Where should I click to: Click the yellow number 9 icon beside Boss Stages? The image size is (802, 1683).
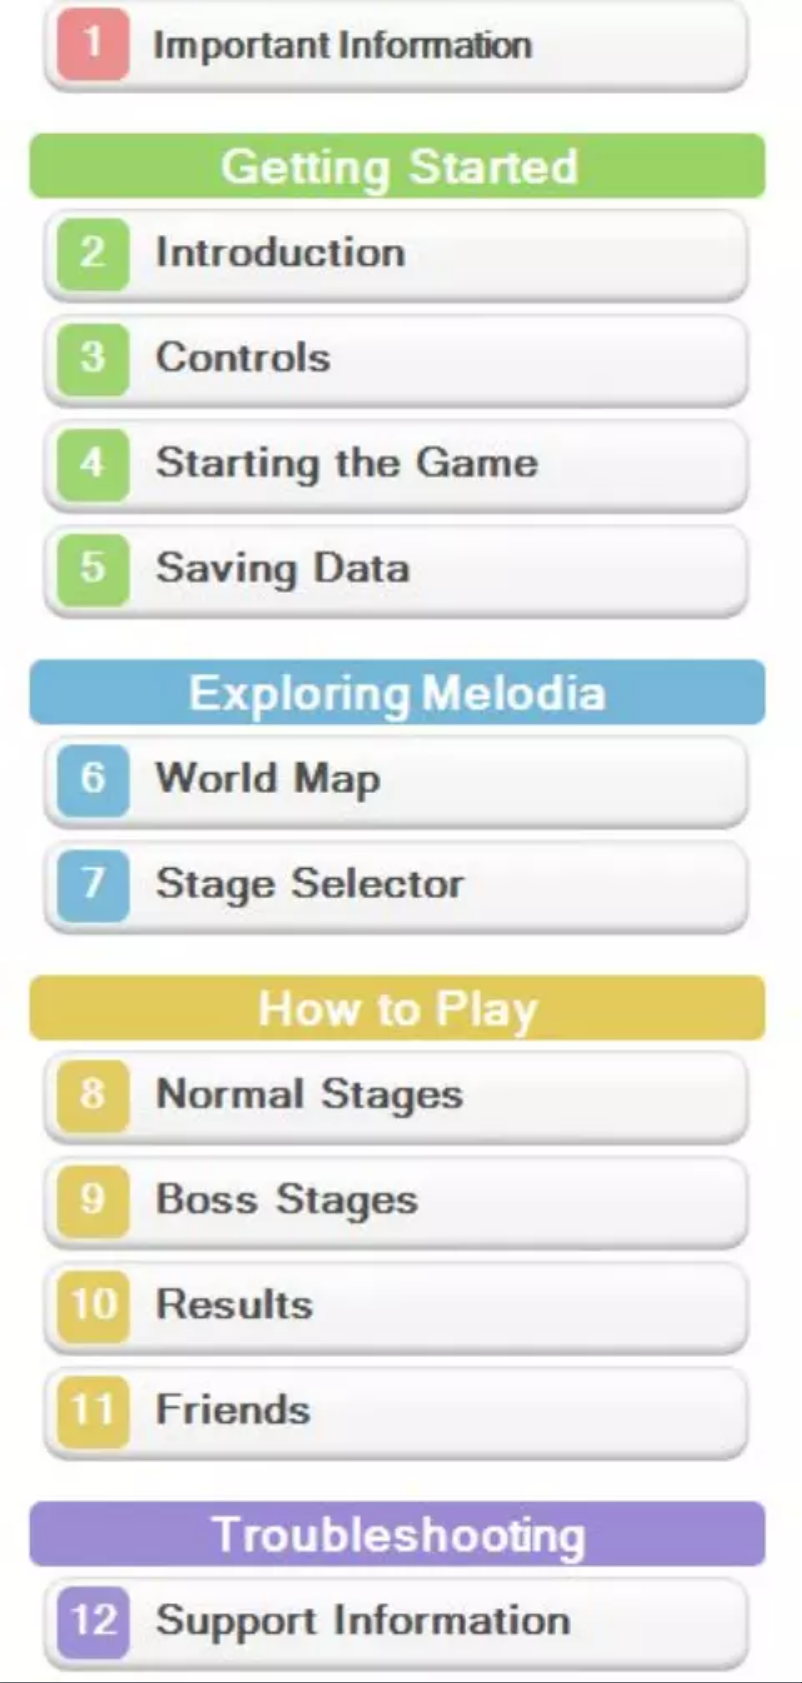click(93, 1201)
